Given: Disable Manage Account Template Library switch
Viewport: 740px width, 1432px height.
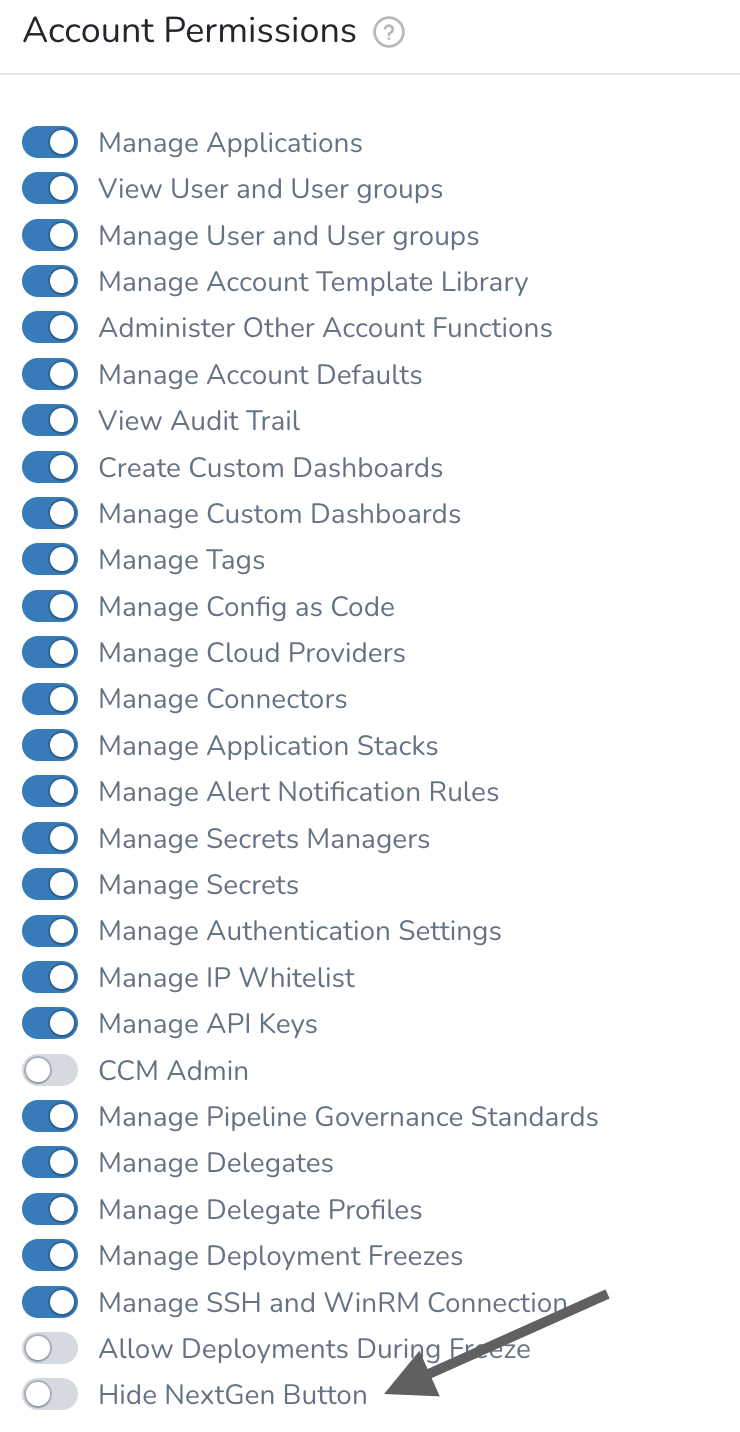Looking at the screenshot, I should pyautogui.click(x=50, y=281).
